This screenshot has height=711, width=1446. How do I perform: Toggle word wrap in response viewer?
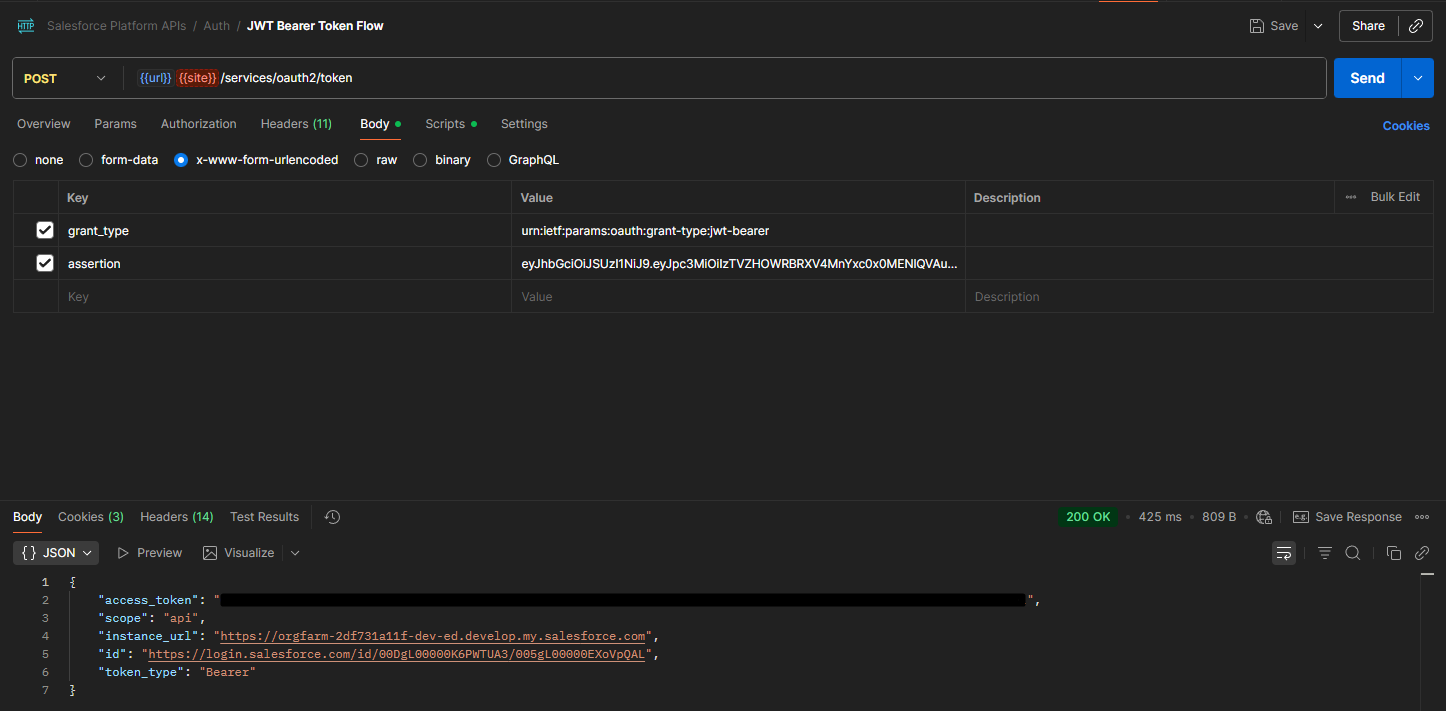tap(1284, 553)
